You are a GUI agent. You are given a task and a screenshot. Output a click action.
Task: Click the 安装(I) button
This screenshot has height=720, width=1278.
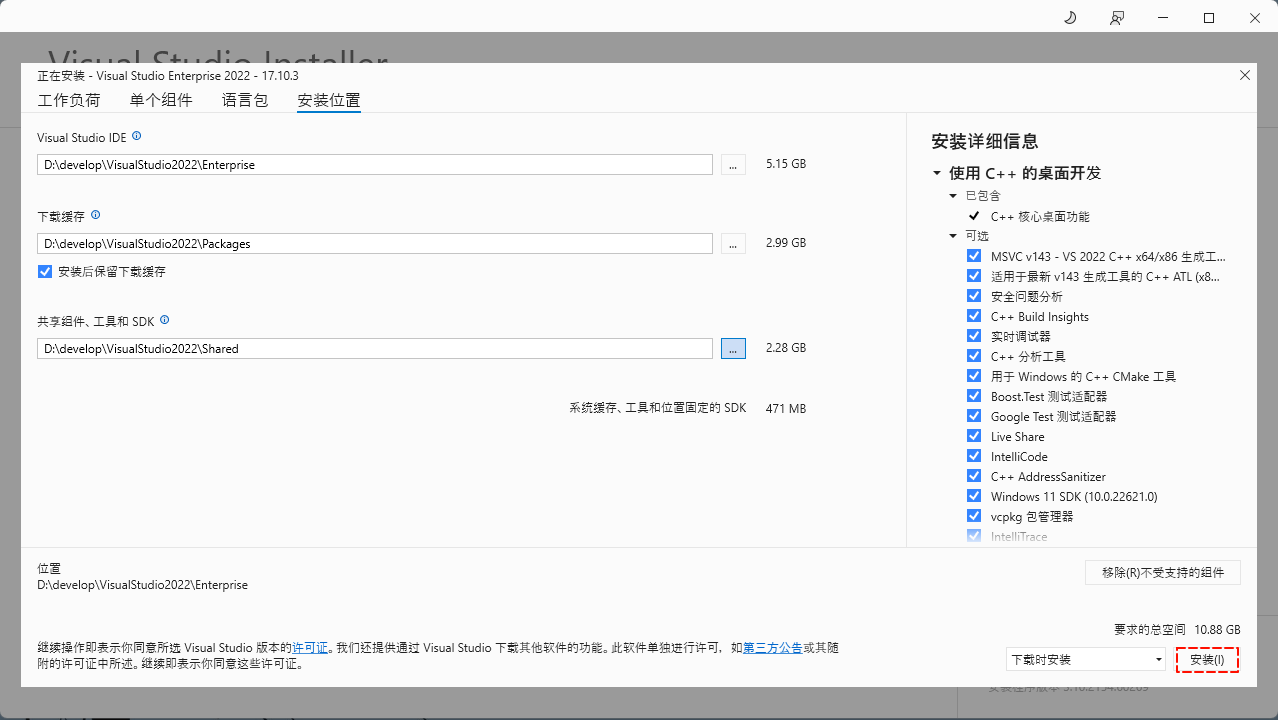(1207, 660)
